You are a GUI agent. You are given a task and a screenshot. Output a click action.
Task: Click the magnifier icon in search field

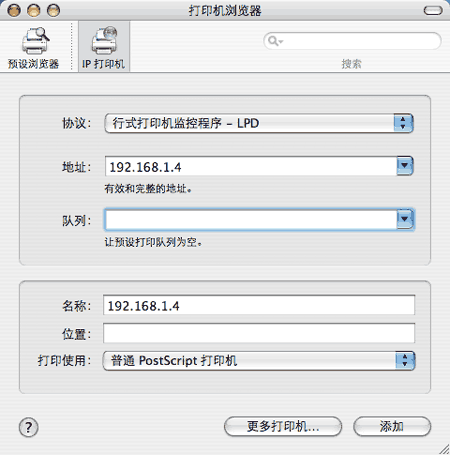click(275, 41)
